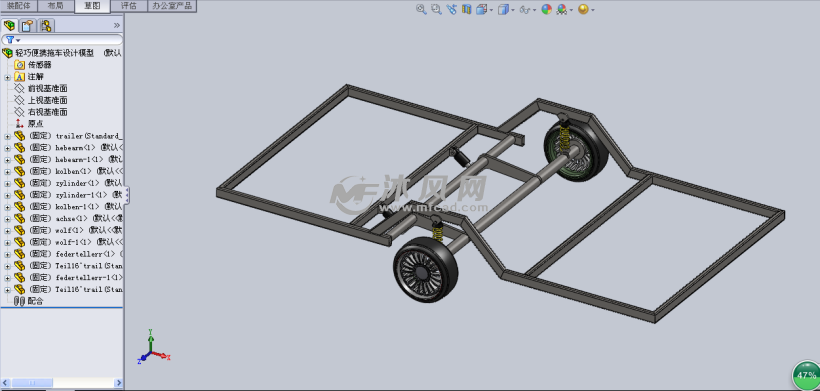
Task: Expand the zylinder-1<1> component node
Action: [x=7, y=195]
